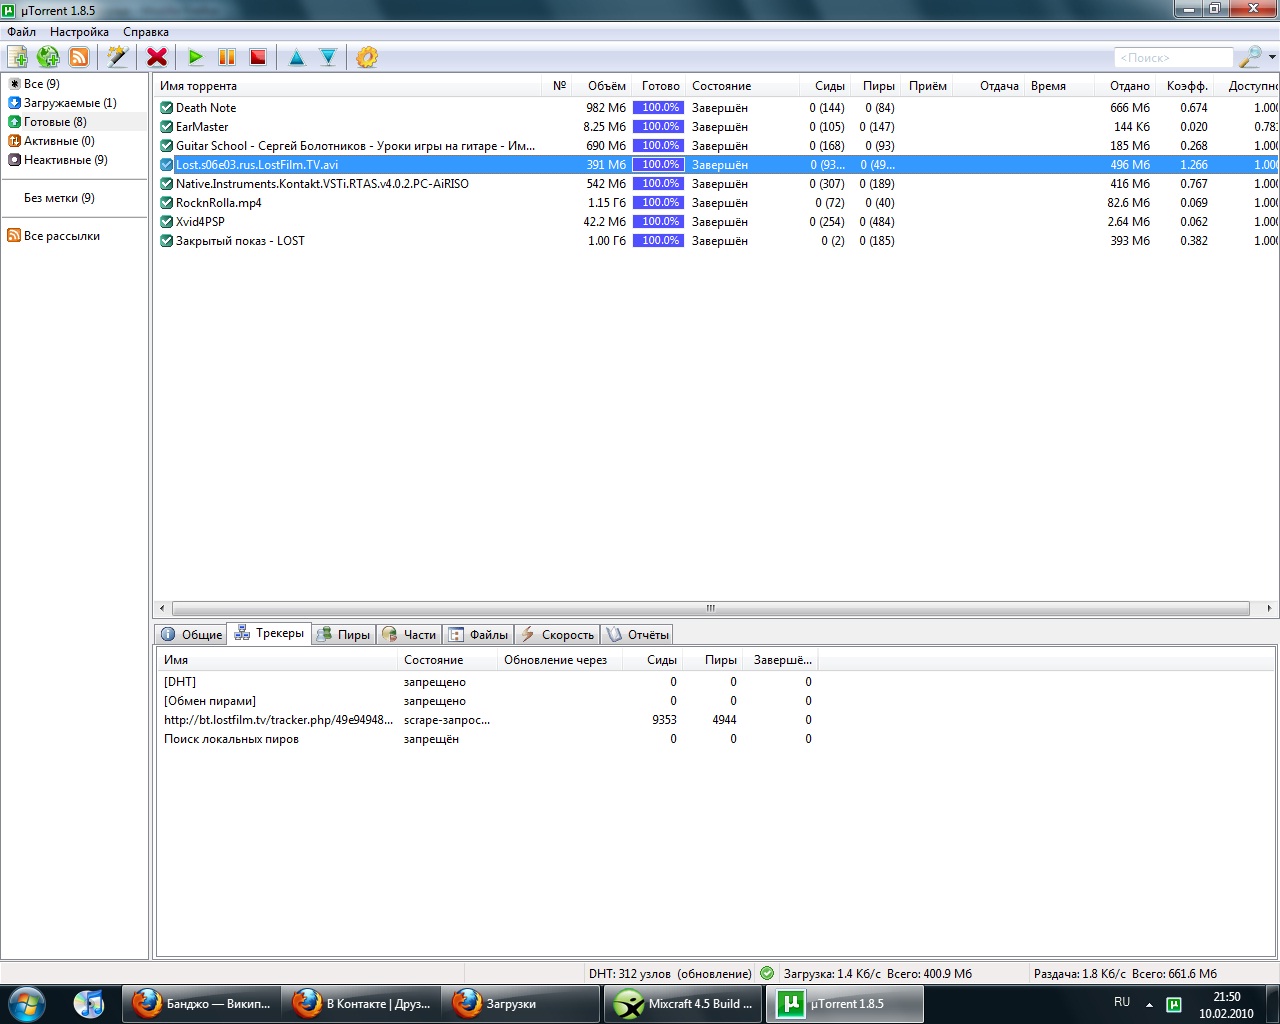Viewport: 1280px width, 1024px height.
Task: Select the [DHT] tracker row
Action: (x=488, y=682)
